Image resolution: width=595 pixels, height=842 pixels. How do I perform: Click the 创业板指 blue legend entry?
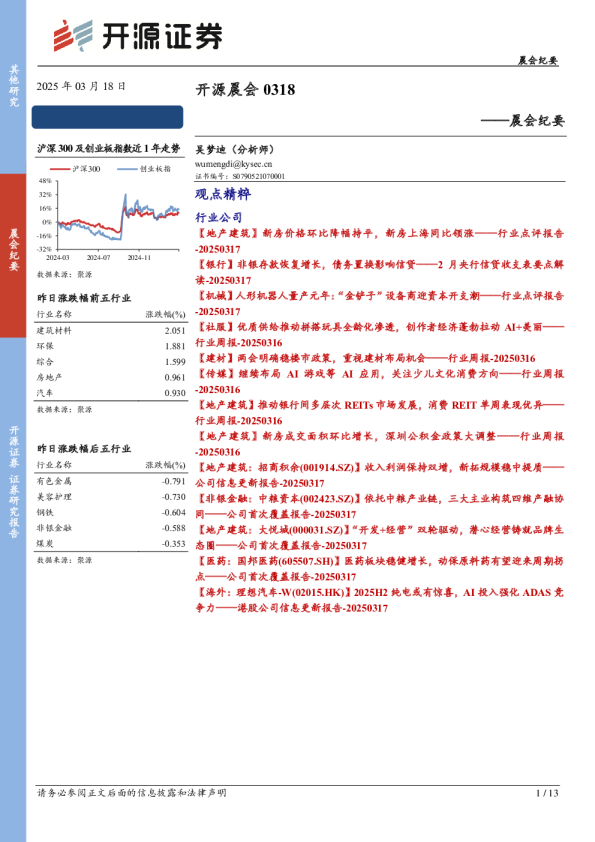(x=144, y=169)
